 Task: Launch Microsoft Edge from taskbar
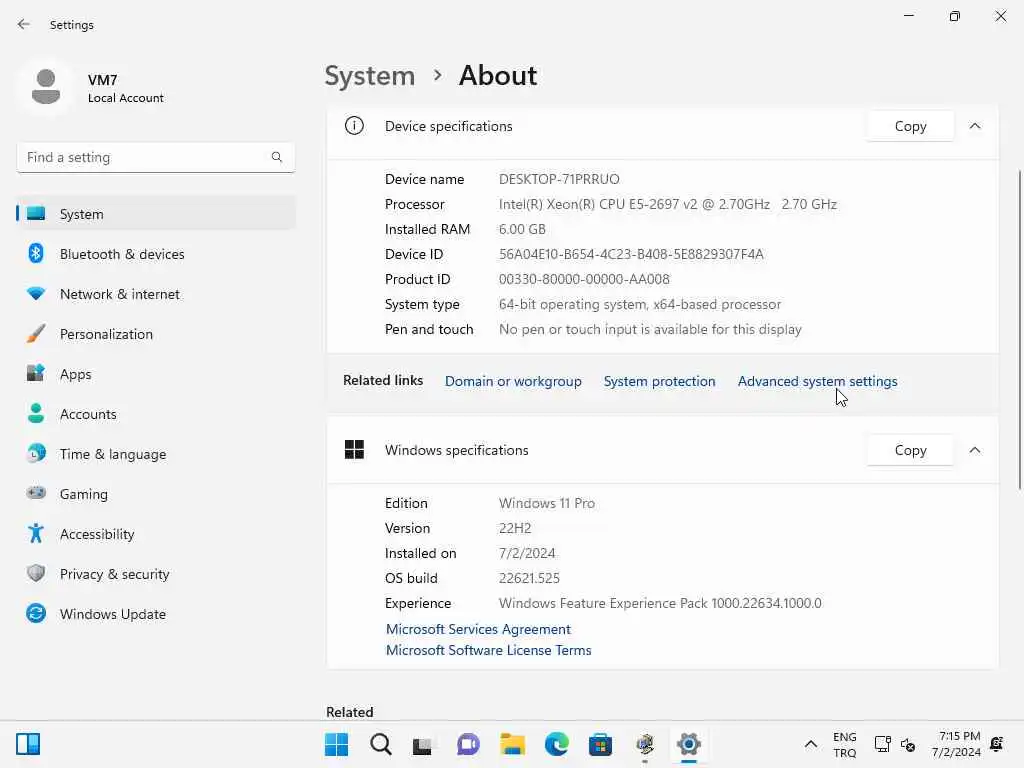coord(556,744)
